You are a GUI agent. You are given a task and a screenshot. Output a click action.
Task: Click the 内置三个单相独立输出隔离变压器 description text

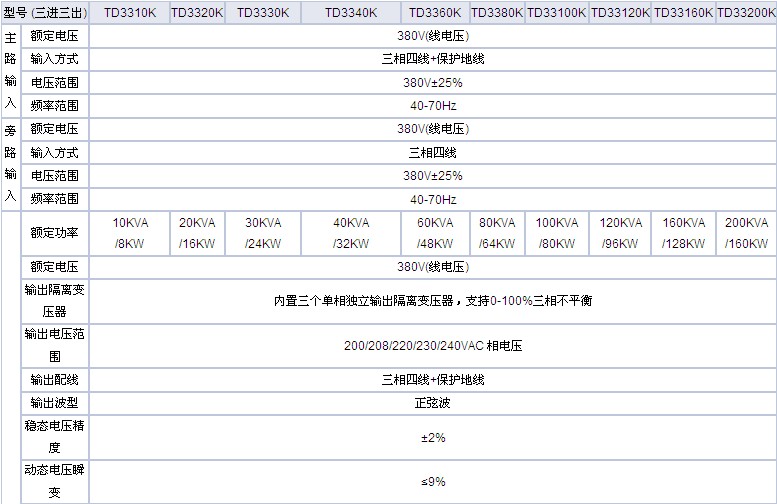point(432,300)
